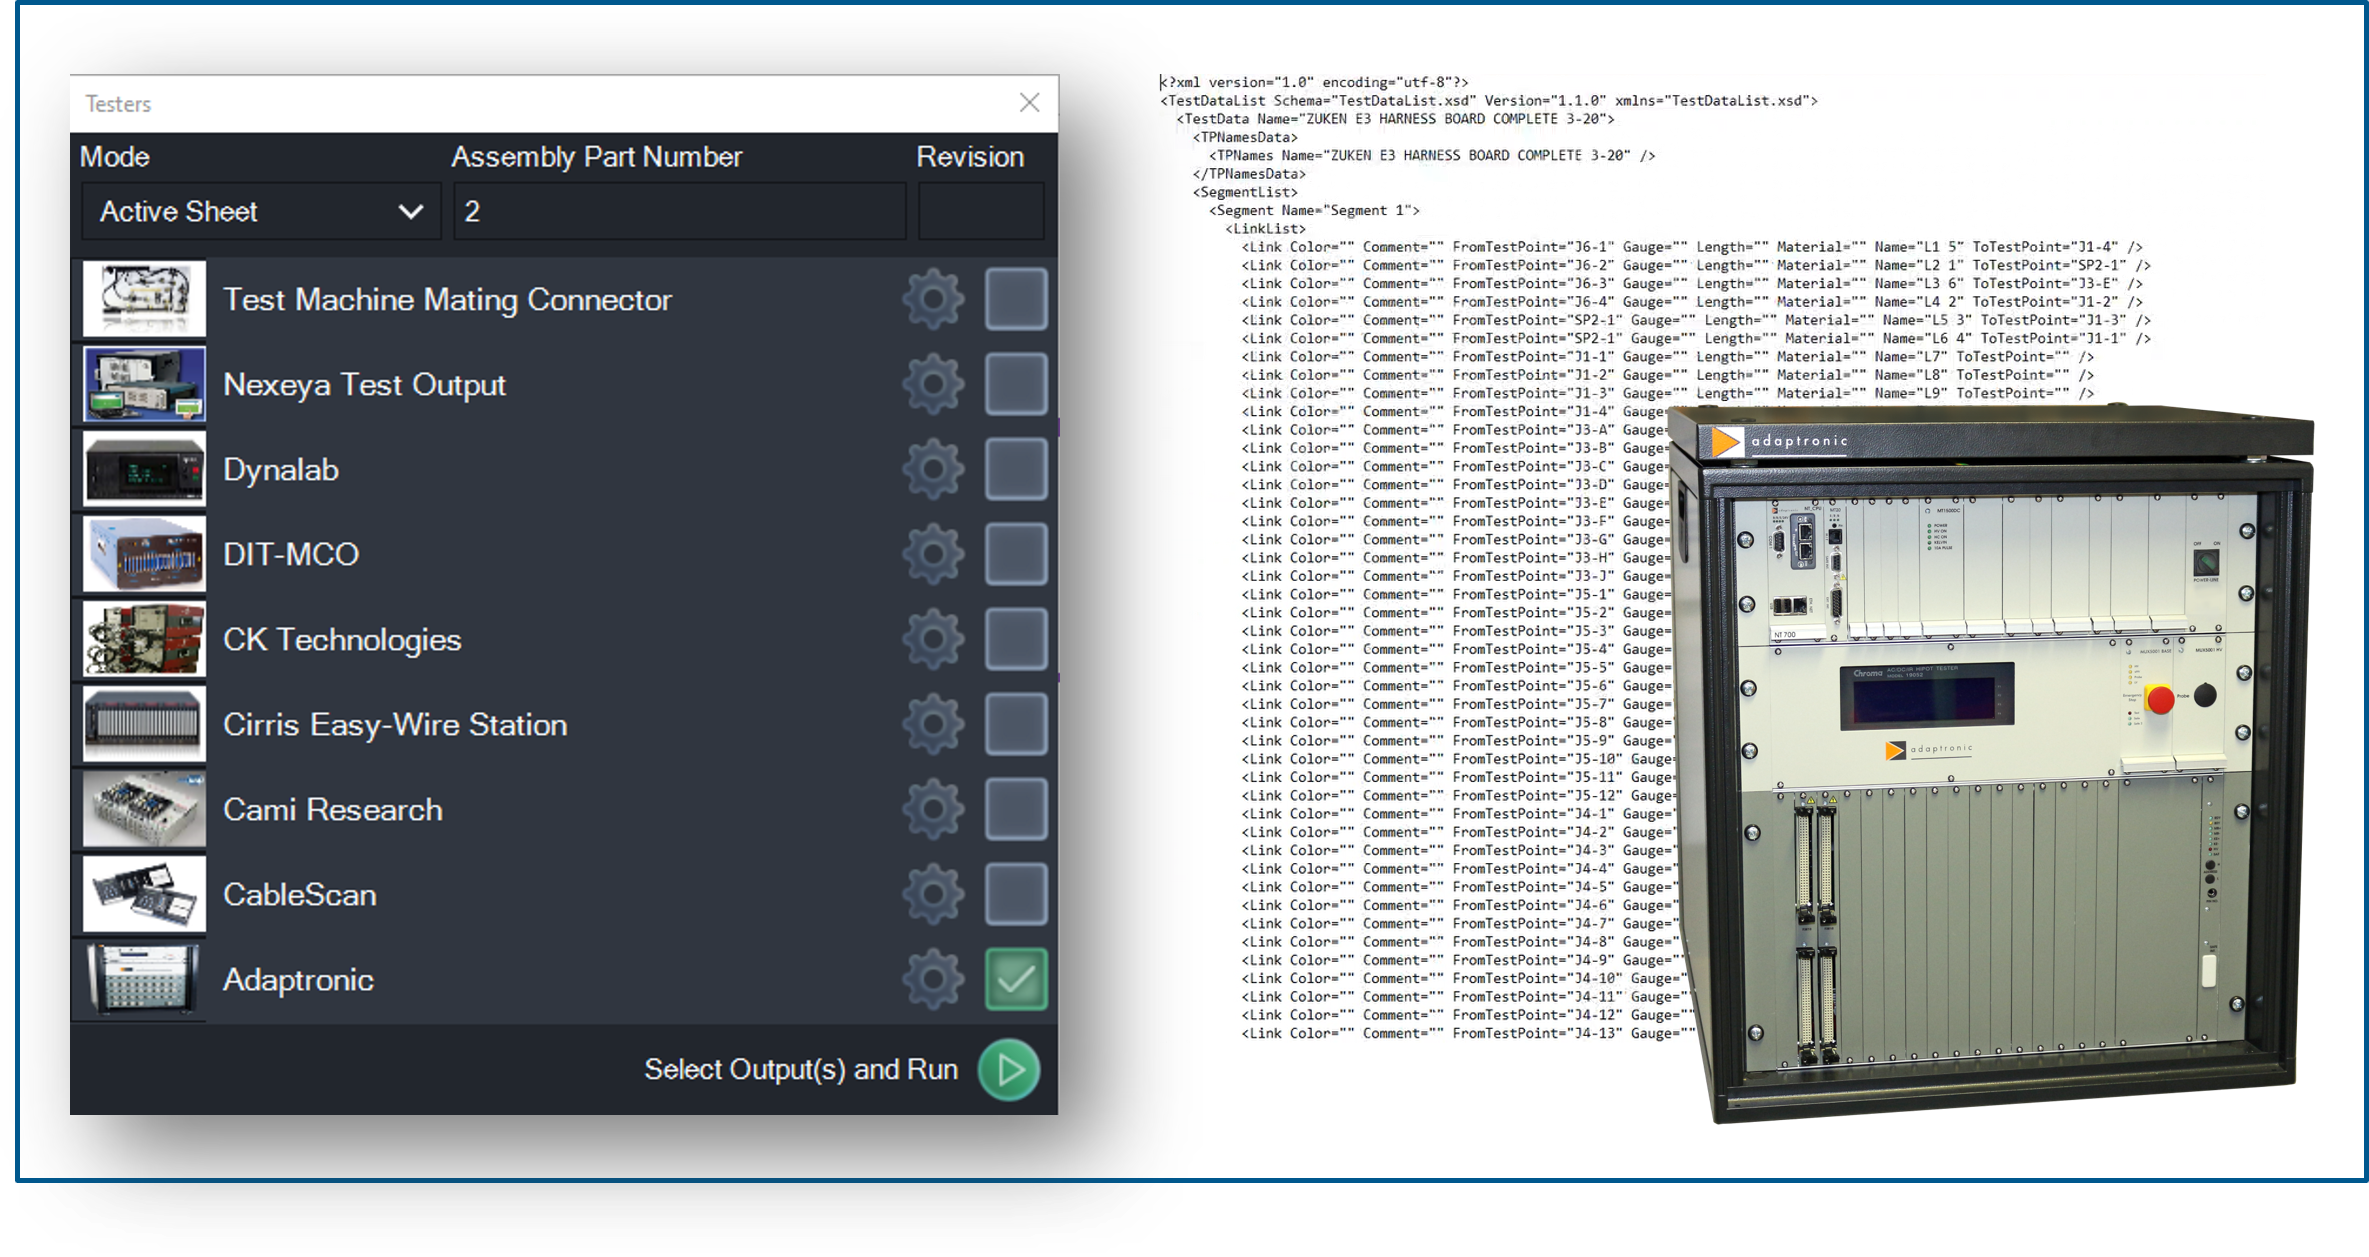Enable Nexeya Test Output checkbox
This screenshot has width=2369, height=1257.
click(x=1015, y=384)
